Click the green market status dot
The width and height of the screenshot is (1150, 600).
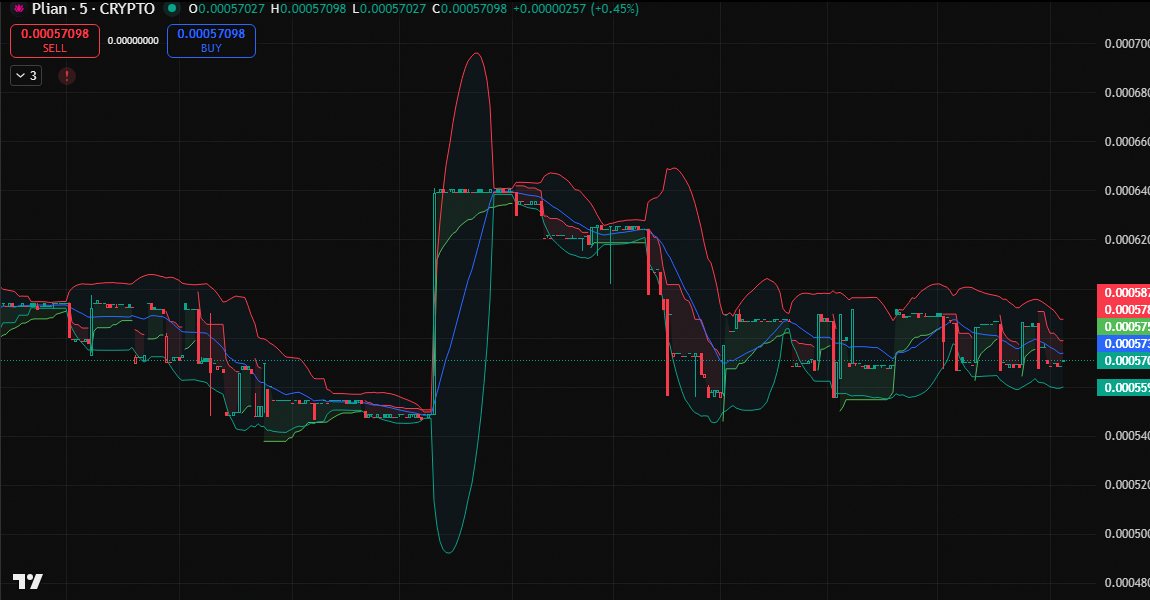pyautogui.click(x=172, y=9)
